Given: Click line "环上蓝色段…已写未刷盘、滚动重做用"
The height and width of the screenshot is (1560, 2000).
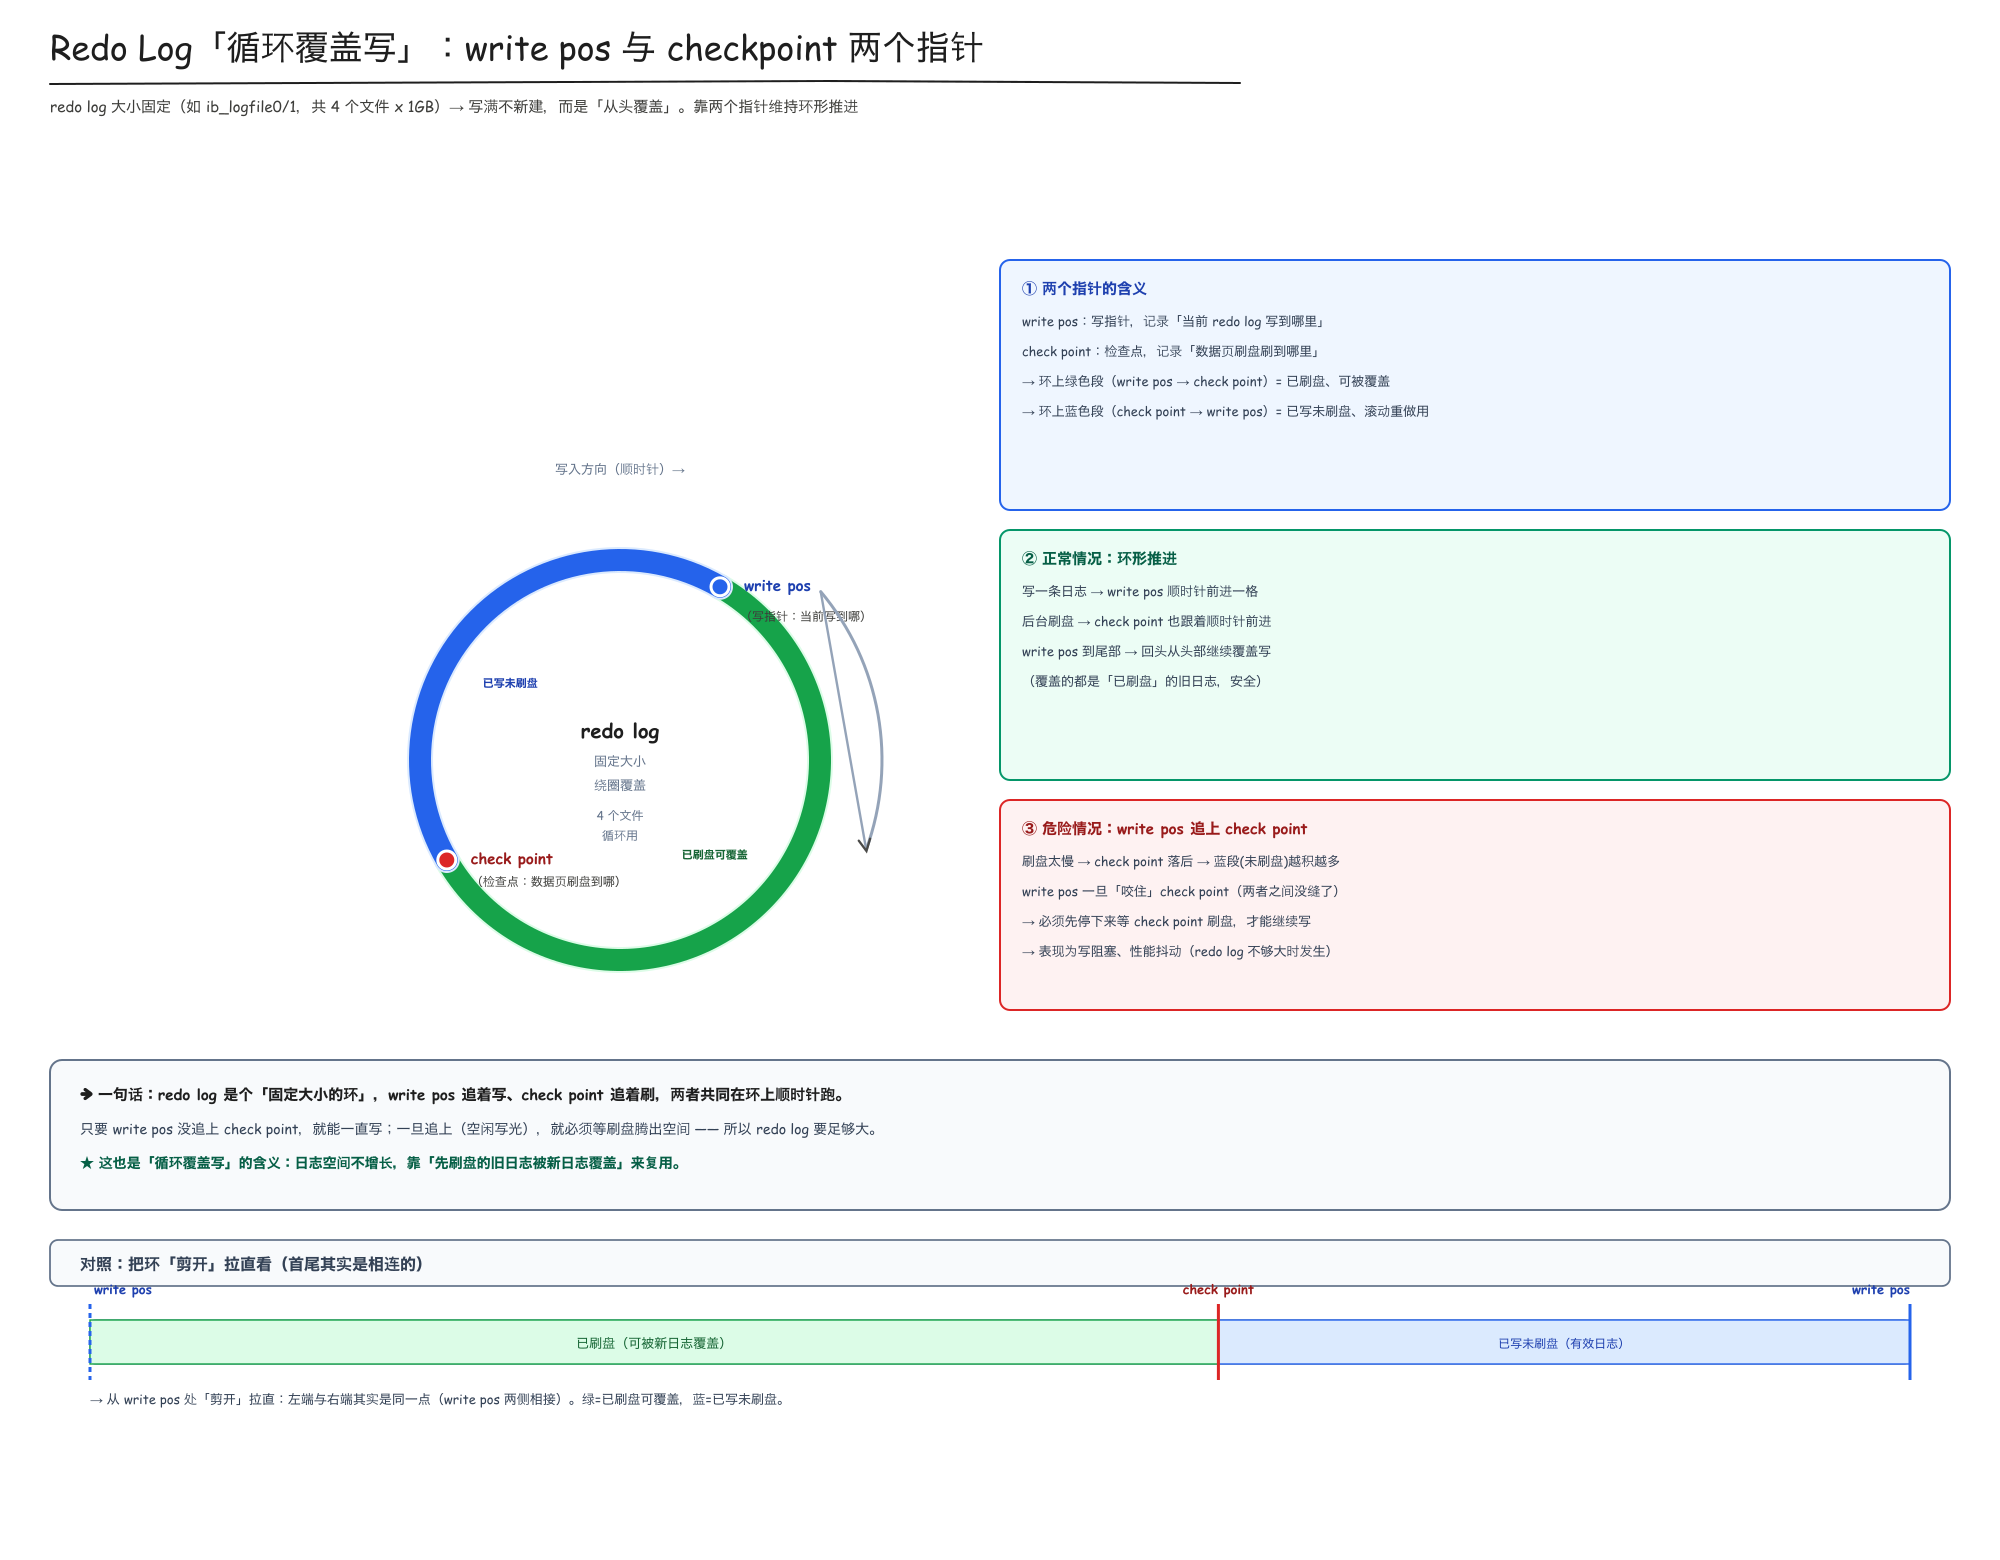Looking at the screenshot, I should [1225, 411].
